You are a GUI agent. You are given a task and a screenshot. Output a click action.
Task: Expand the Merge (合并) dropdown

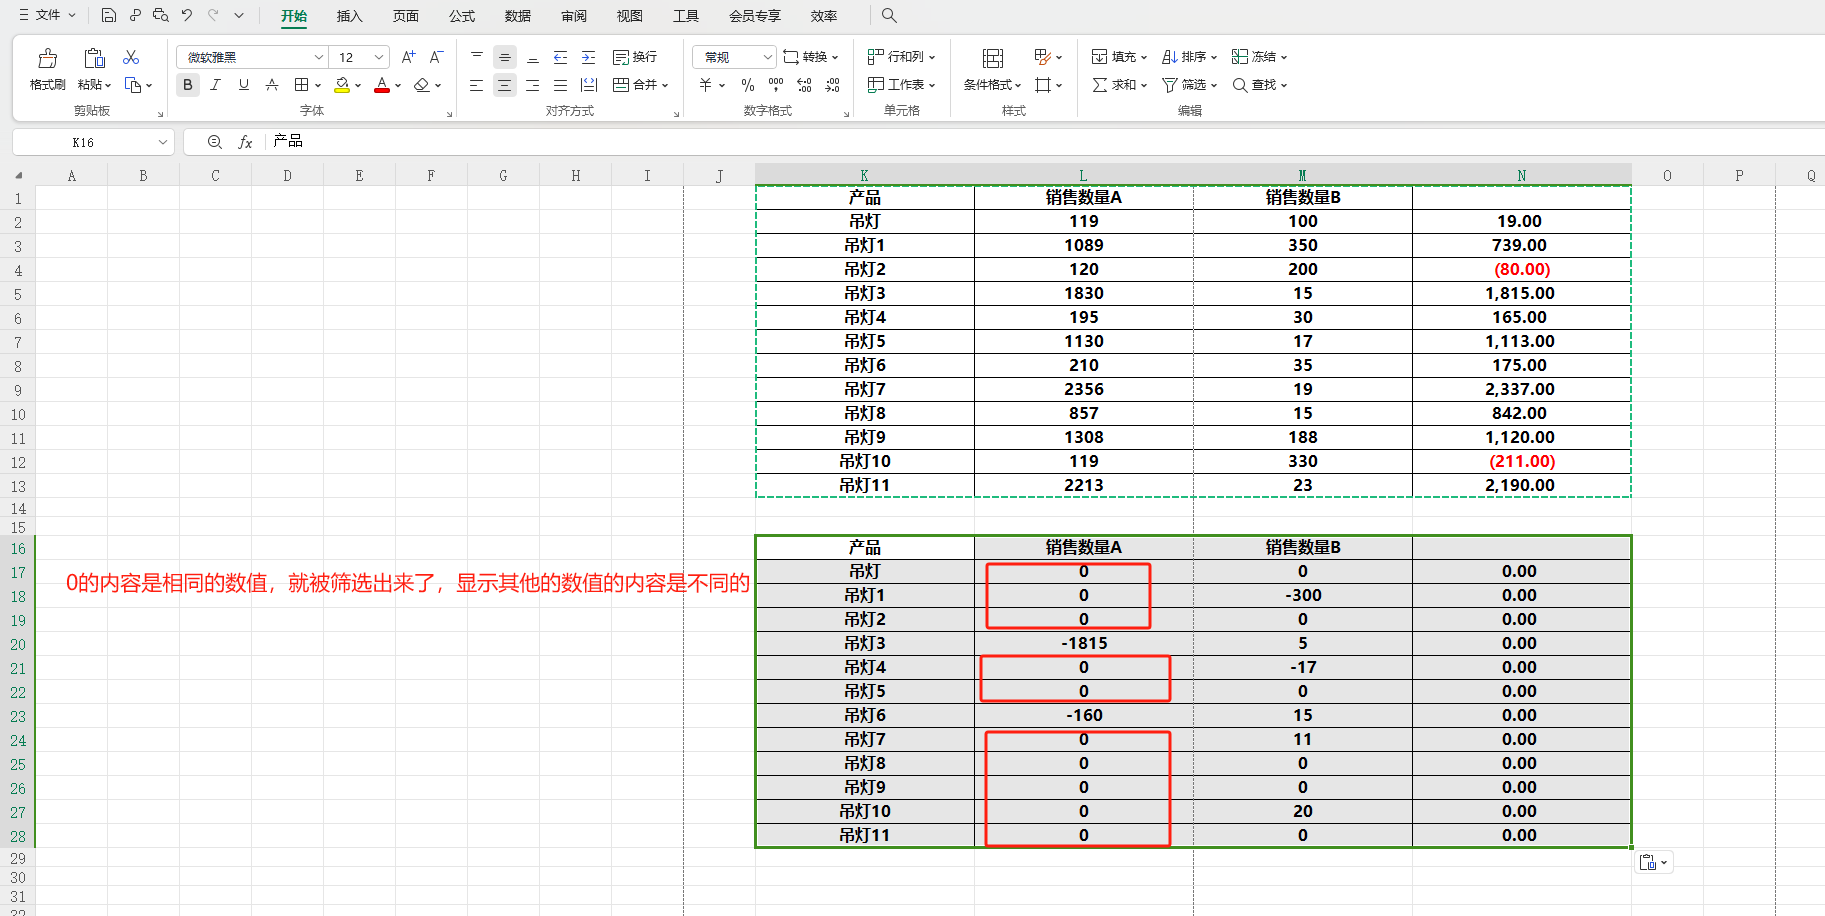pos(665,85)
